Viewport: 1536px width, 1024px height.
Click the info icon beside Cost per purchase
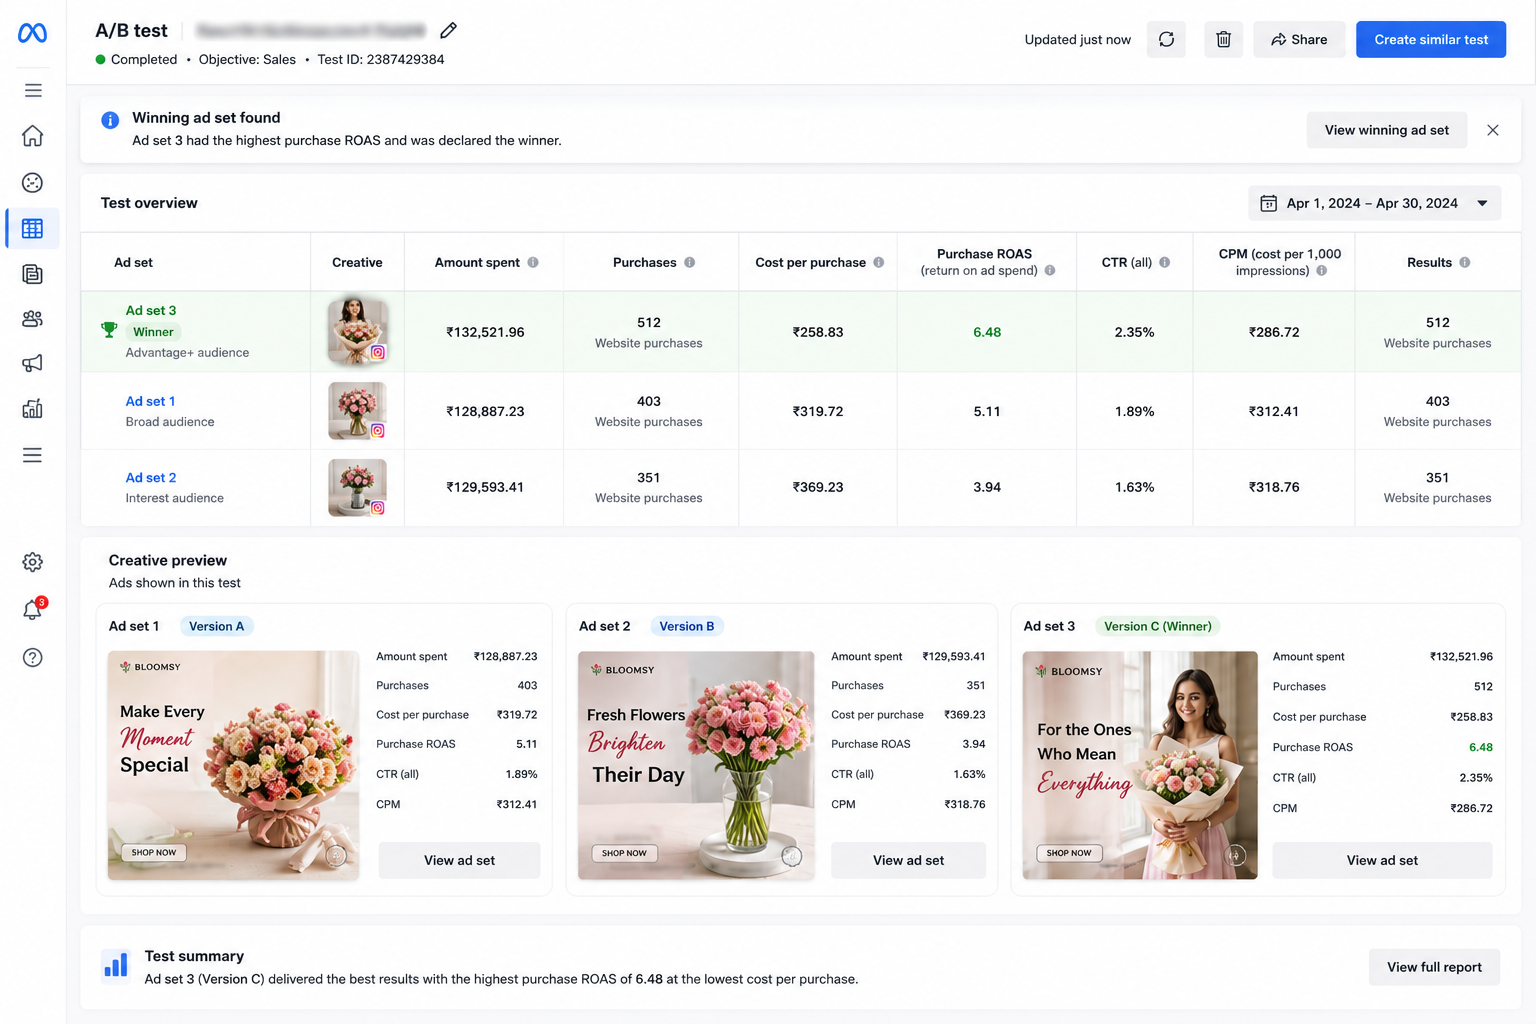(x=879, y=262)
